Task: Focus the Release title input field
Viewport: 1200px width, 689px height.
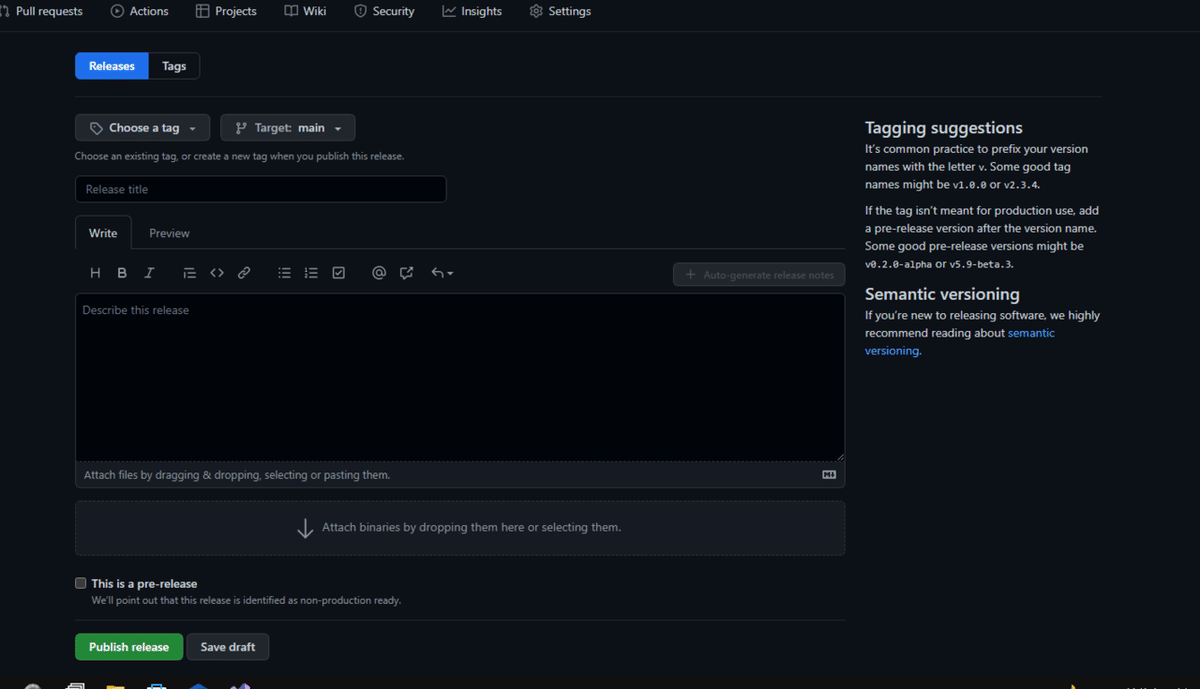Action: (x=260, y=189)
